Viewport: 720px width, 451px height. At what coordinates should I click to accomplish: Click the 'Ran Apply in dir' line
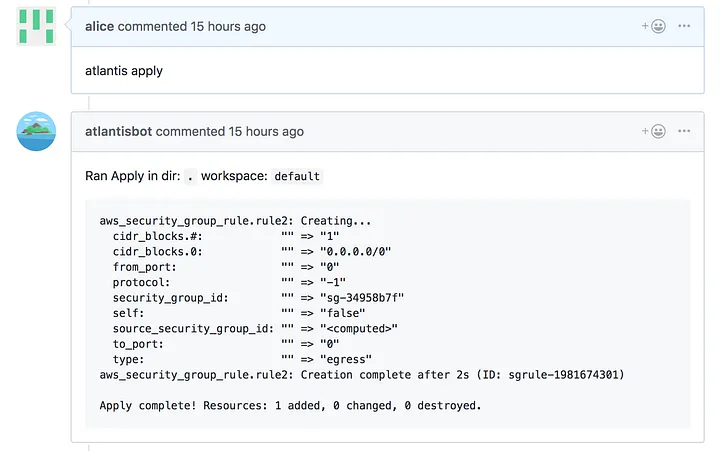204,176
